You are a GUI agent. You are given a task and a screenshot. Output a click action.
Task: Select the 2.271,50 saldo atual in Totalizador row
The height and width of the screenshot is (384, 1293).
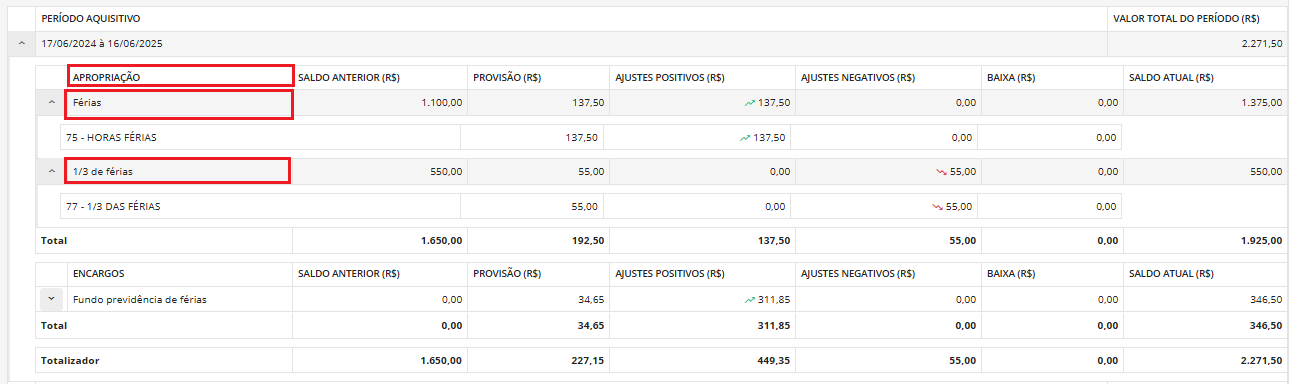(x=1261, y=360)
